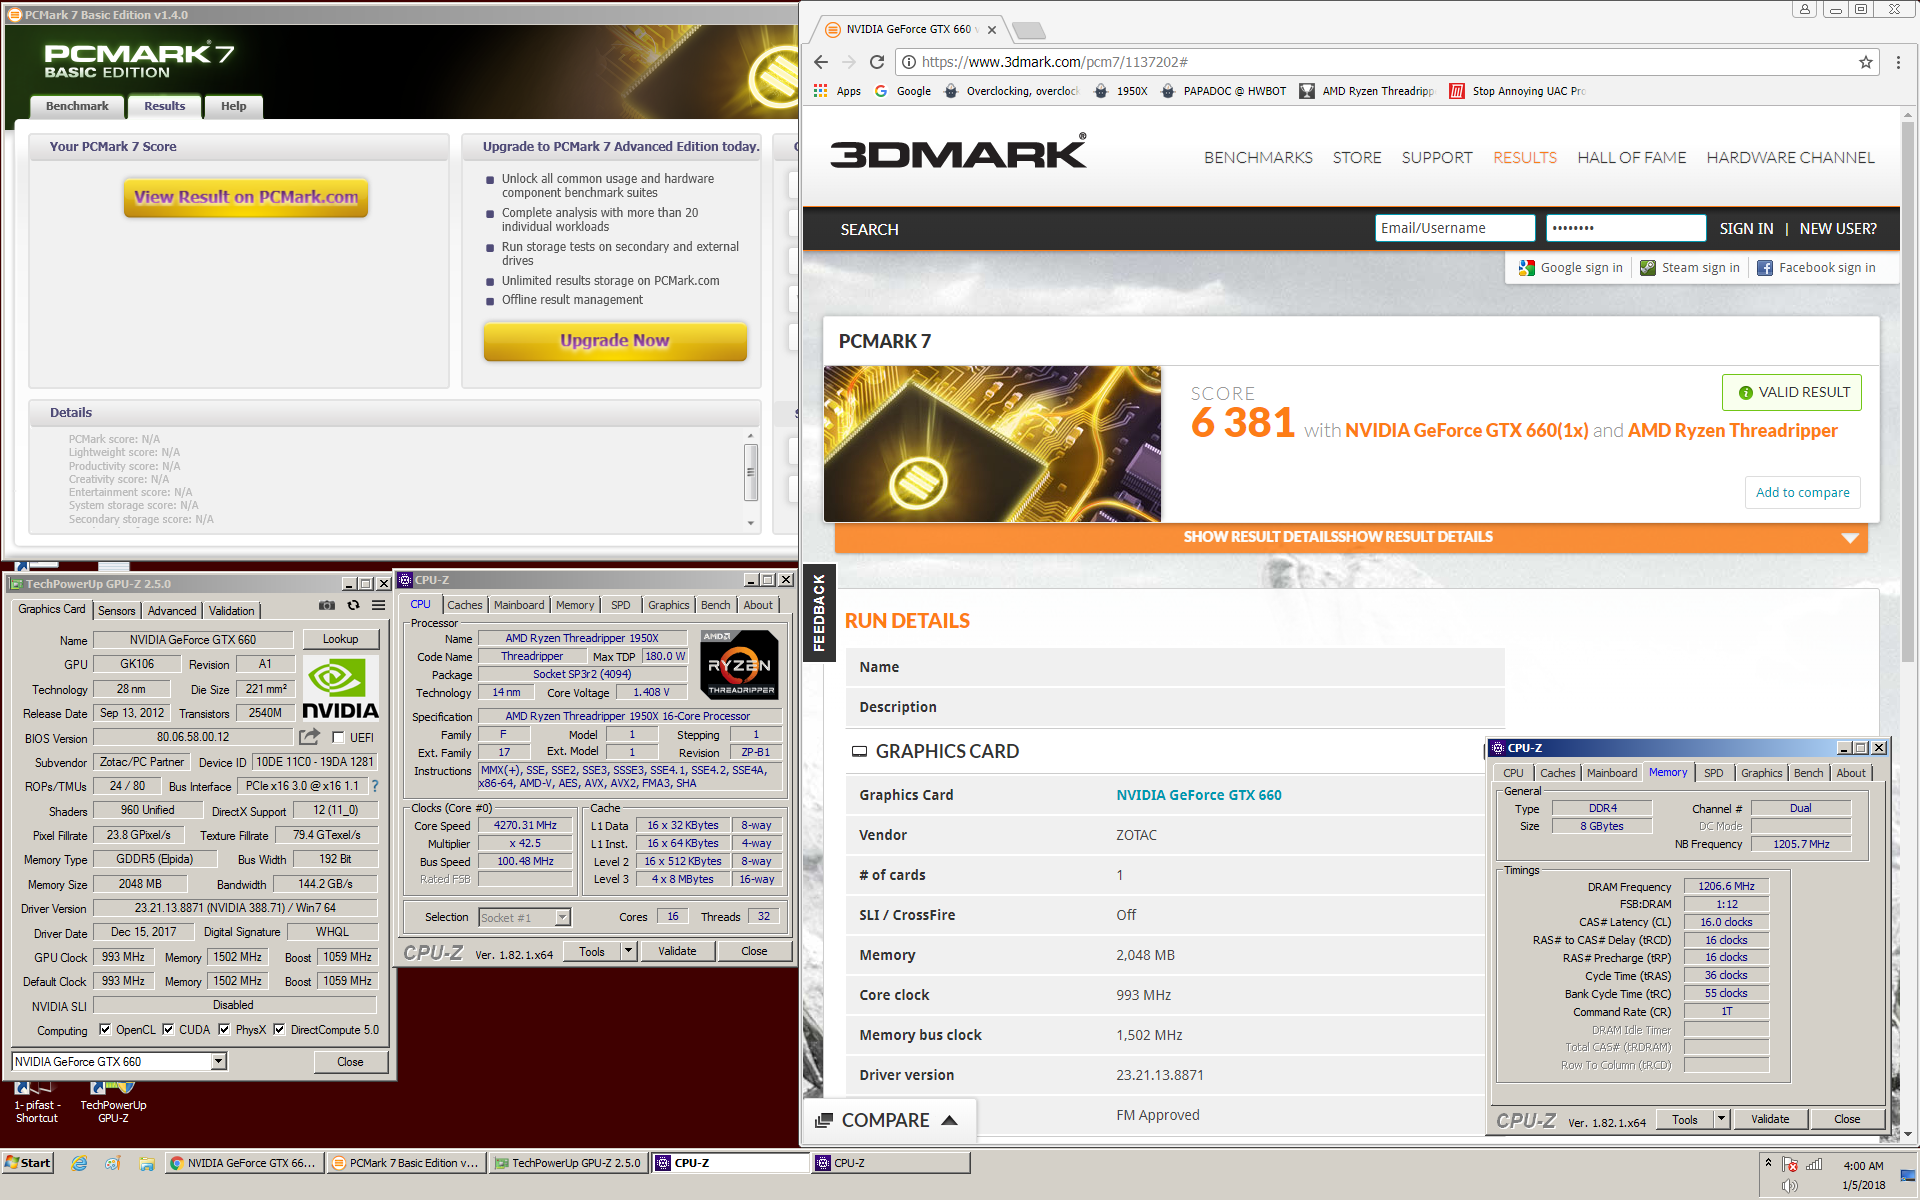
Task: Close the NVIDIA GeForce GTX 660 browser tab
Action: (992, 29)
